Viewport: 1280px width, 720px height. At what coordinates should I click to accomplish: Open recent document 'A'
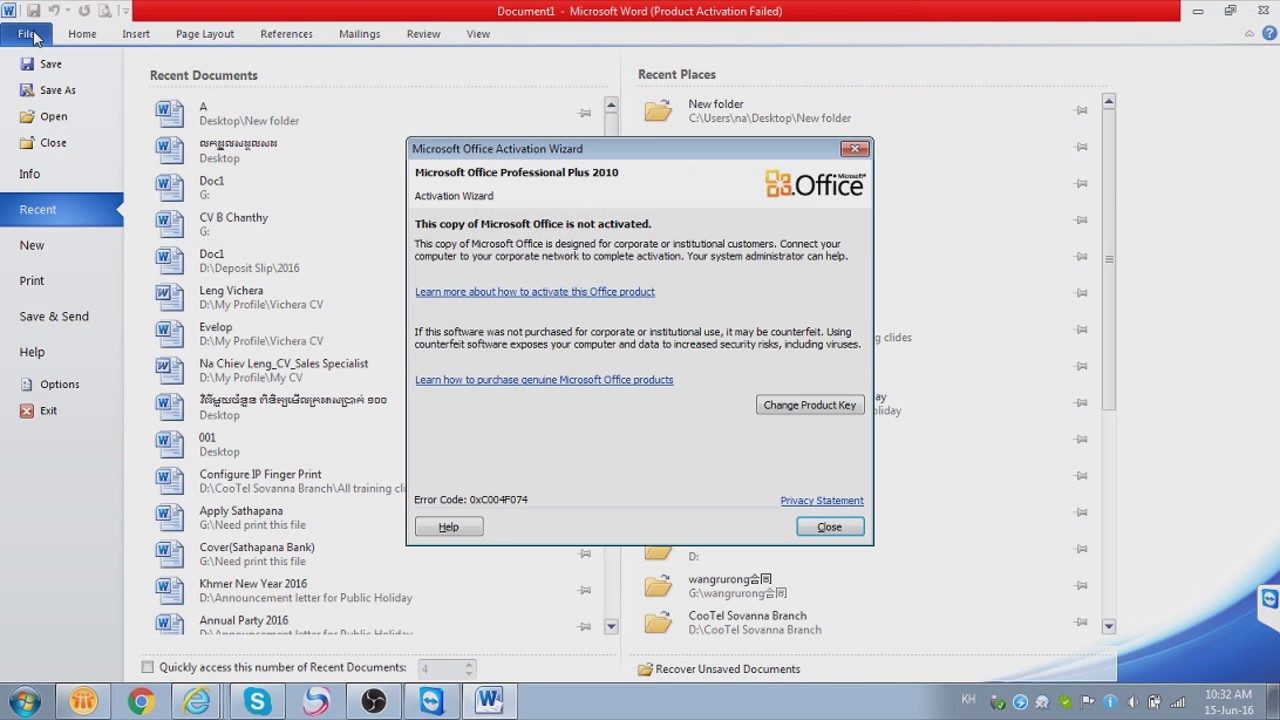click(x=376, y=113)
